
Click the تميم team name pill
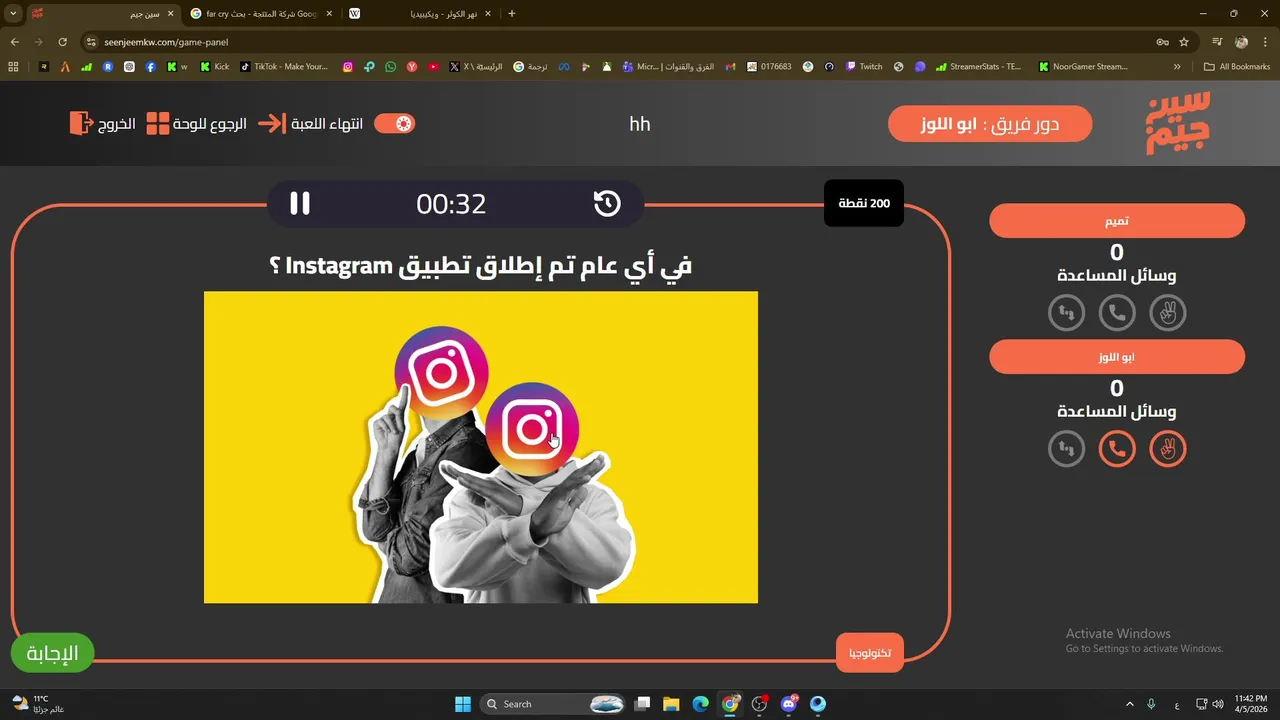tap(1117, 221)
